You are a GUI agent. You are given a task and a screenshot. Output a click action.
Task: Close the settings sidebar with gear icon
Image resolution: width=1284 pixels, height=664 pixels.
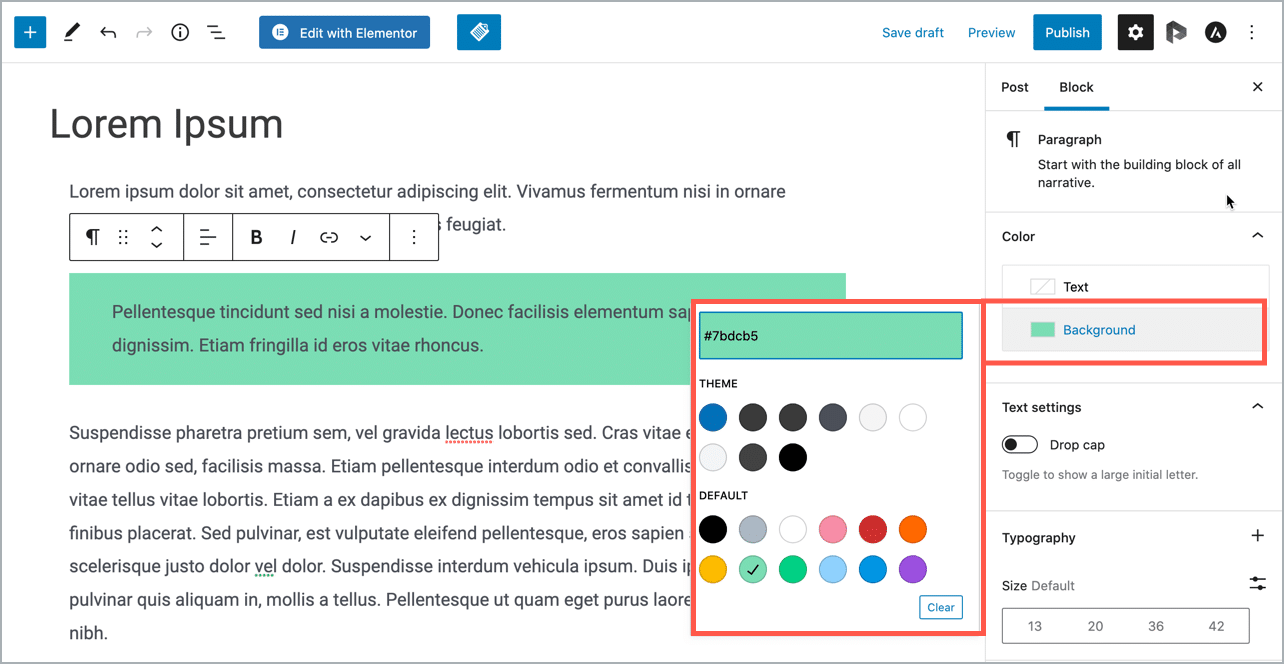pyautogui.click(x=1135, y=31)
